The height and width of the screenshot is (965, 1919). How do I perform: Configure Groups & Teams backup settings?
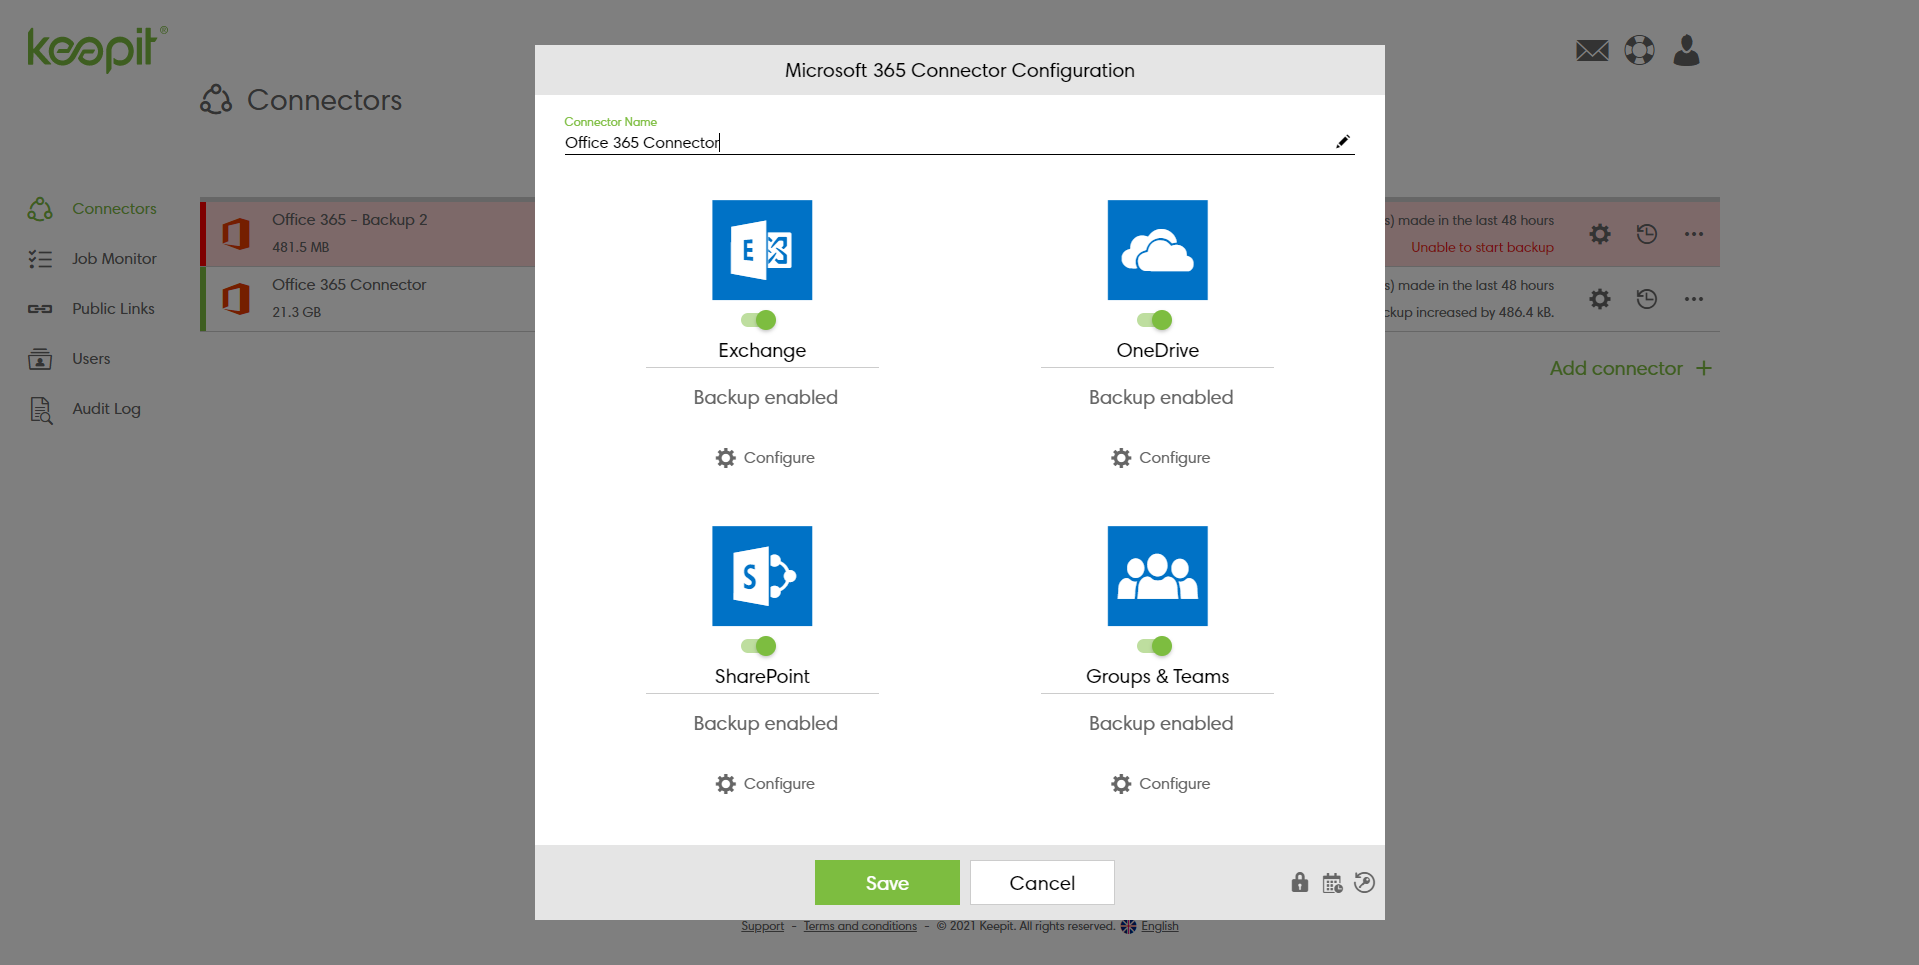tap(1160, 784)
